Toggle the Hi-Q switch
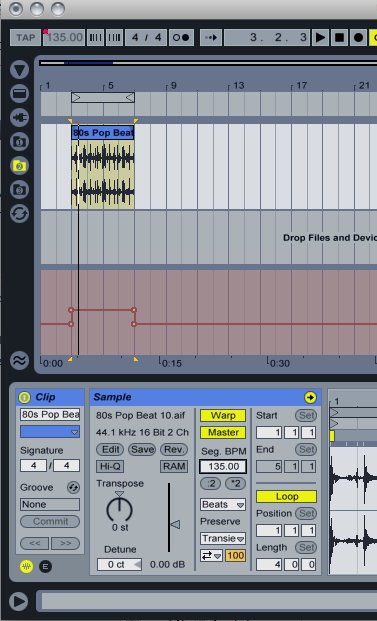The height and width of the screenshot is (621, 377). click(x=110, y=467)
